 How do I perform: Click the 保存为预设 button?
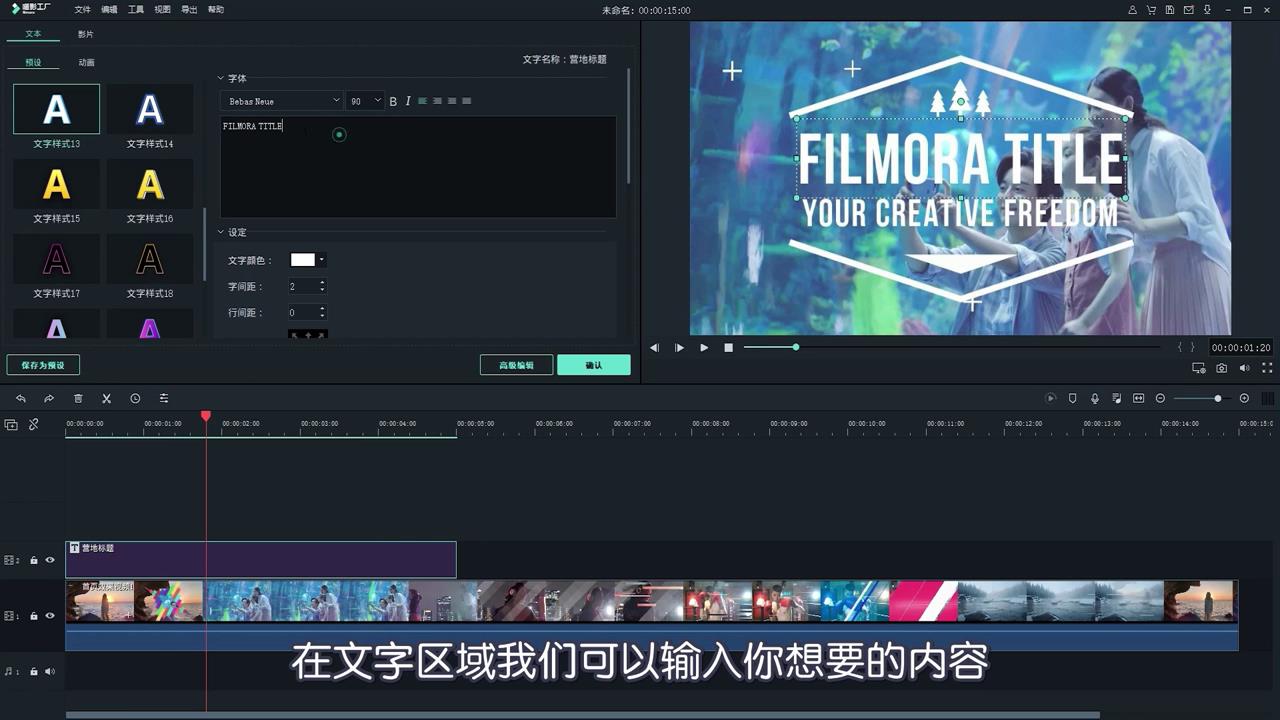pos(43,365)
